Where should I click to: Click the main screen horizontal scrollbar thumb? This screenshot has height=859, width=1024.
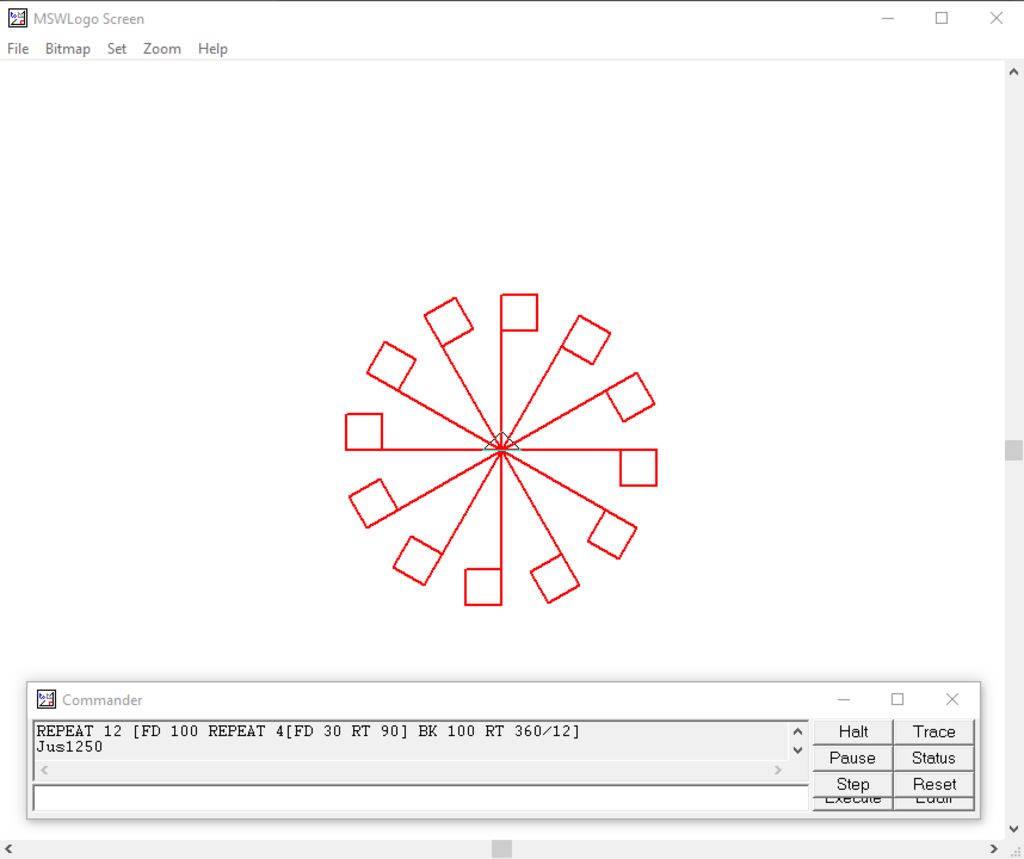(x=502, y=849)
